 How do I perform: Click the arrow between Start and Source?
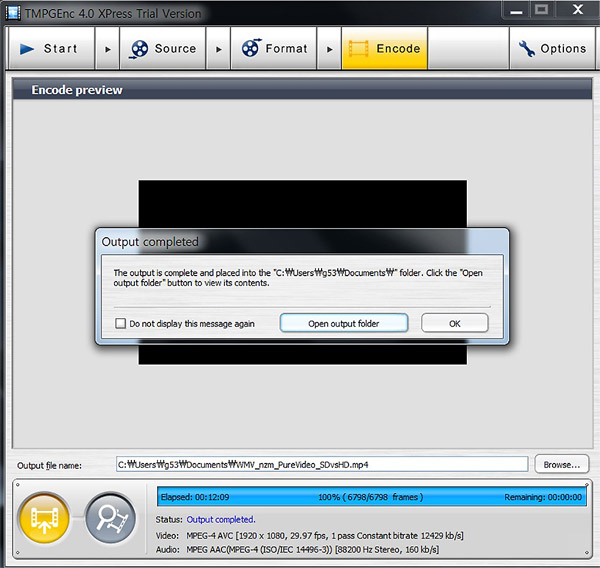point(108,49)
